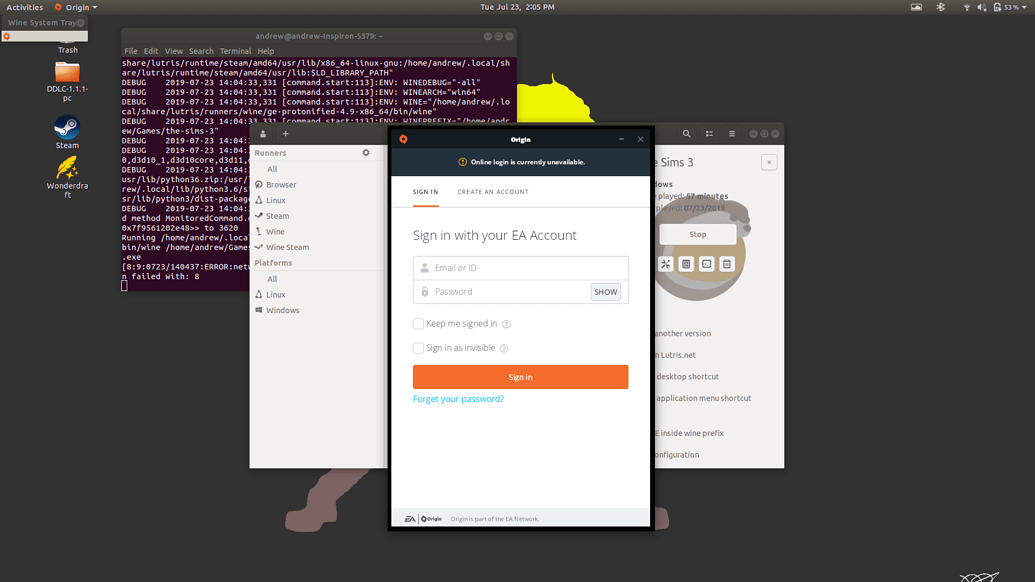
Task: Open Activities overview
Action: (24, 7)
